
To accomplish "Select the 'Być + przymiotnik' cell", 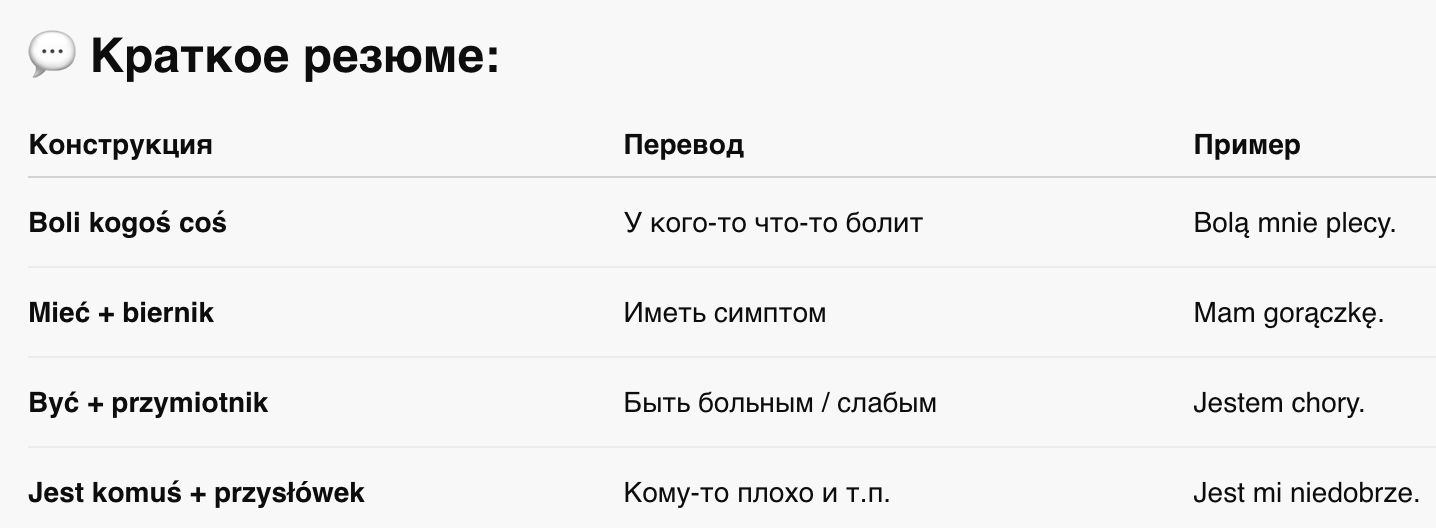I will 149,403.
